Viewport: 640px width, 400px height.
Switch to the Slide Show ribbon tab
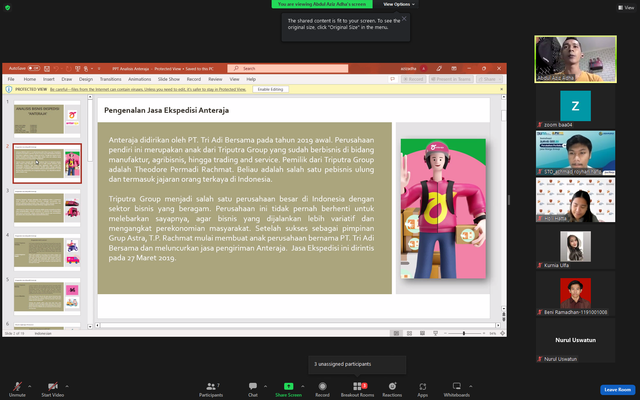(x=169, y=79)
